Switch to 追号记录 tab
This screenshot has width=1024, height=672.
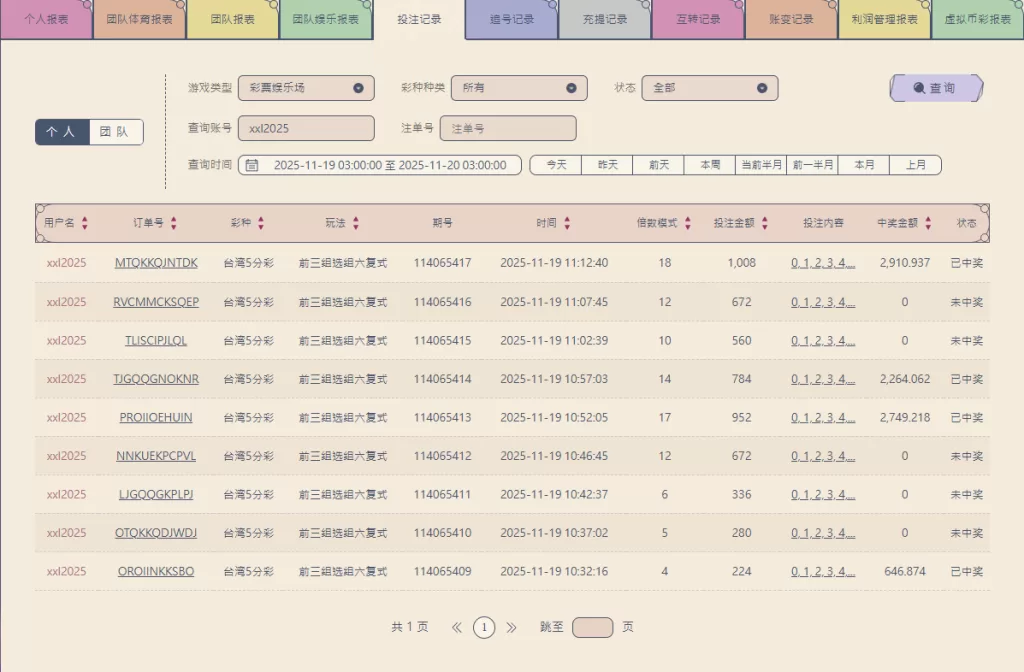(x=511, y=19)
